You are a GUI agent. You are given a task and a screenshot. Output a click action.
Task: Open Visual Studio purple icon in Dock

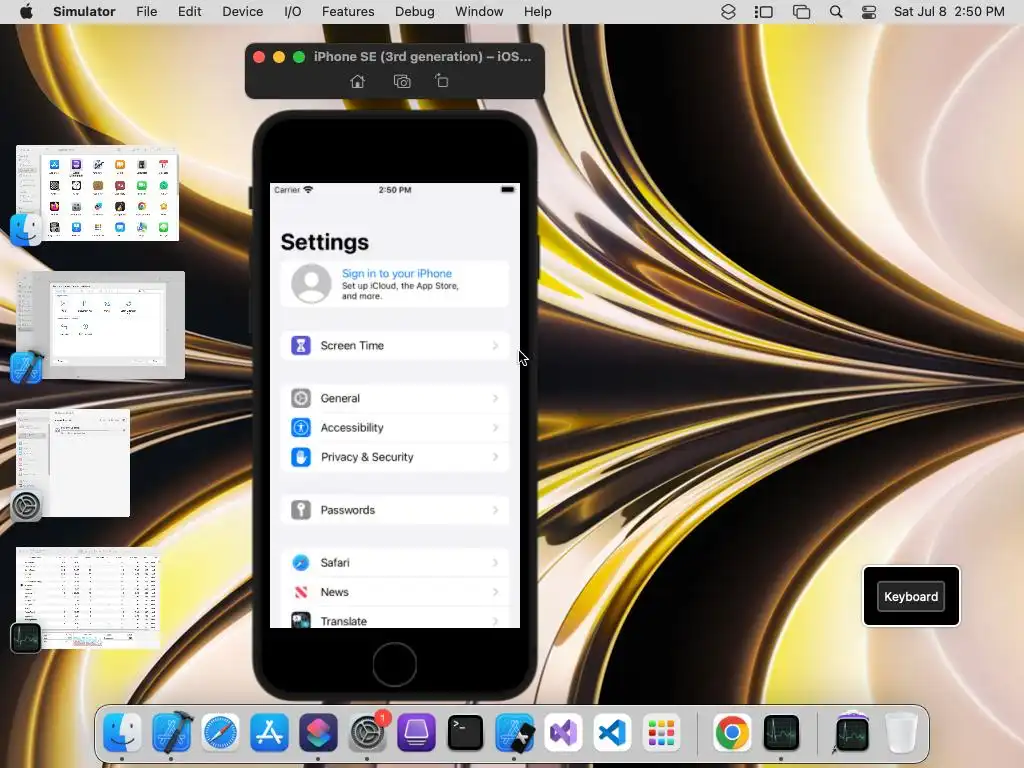(x=564, y=732)
